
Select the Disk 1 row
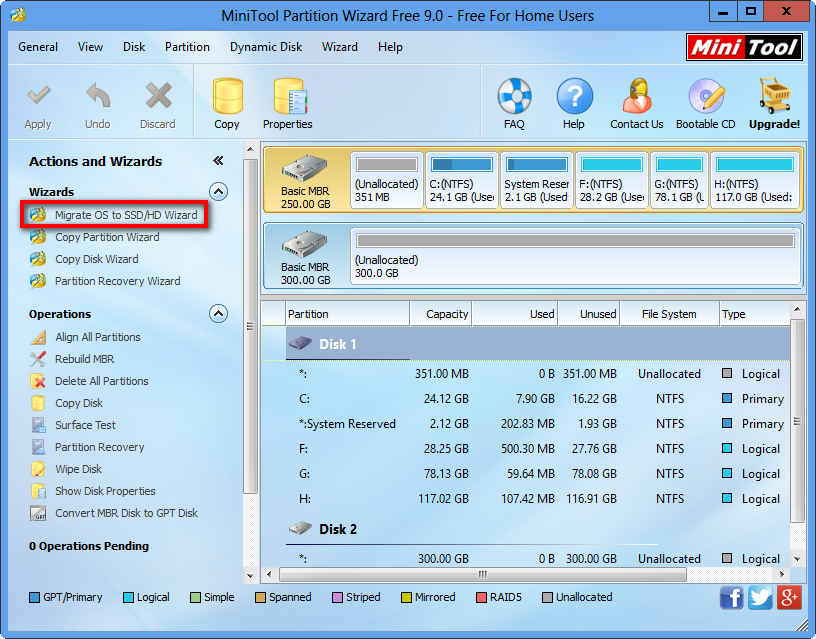[x=526, y=344]
